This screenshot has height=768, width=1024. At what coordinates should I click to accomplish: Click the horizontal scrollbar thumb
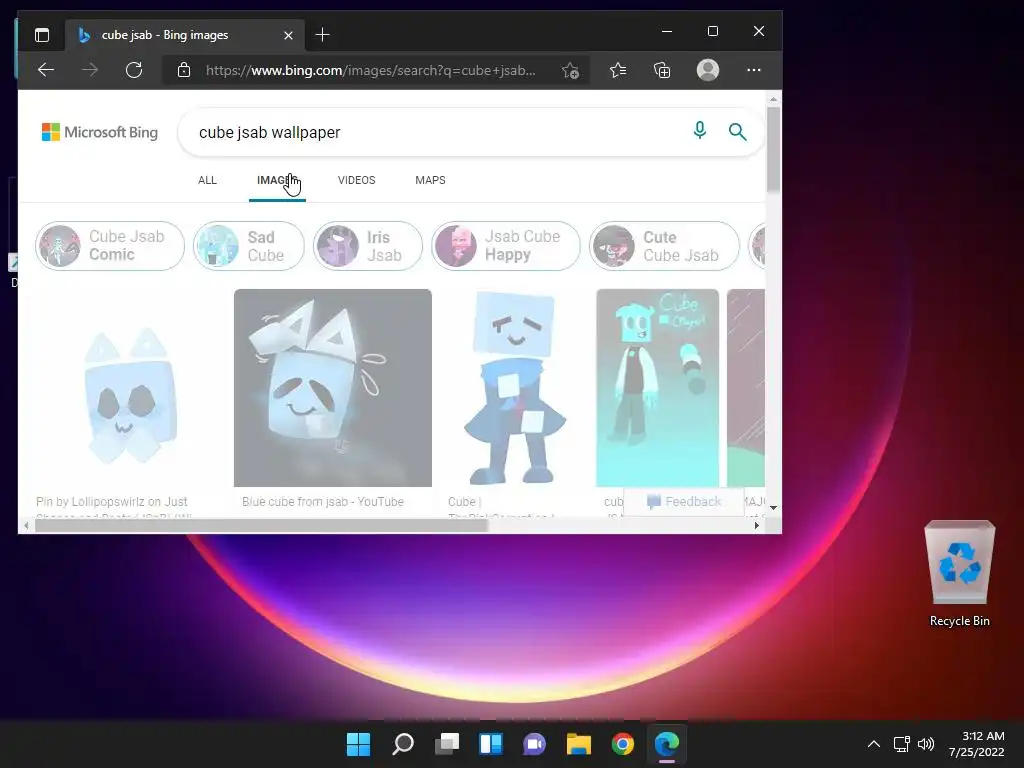pyautogui.click(x=261, y=526)
